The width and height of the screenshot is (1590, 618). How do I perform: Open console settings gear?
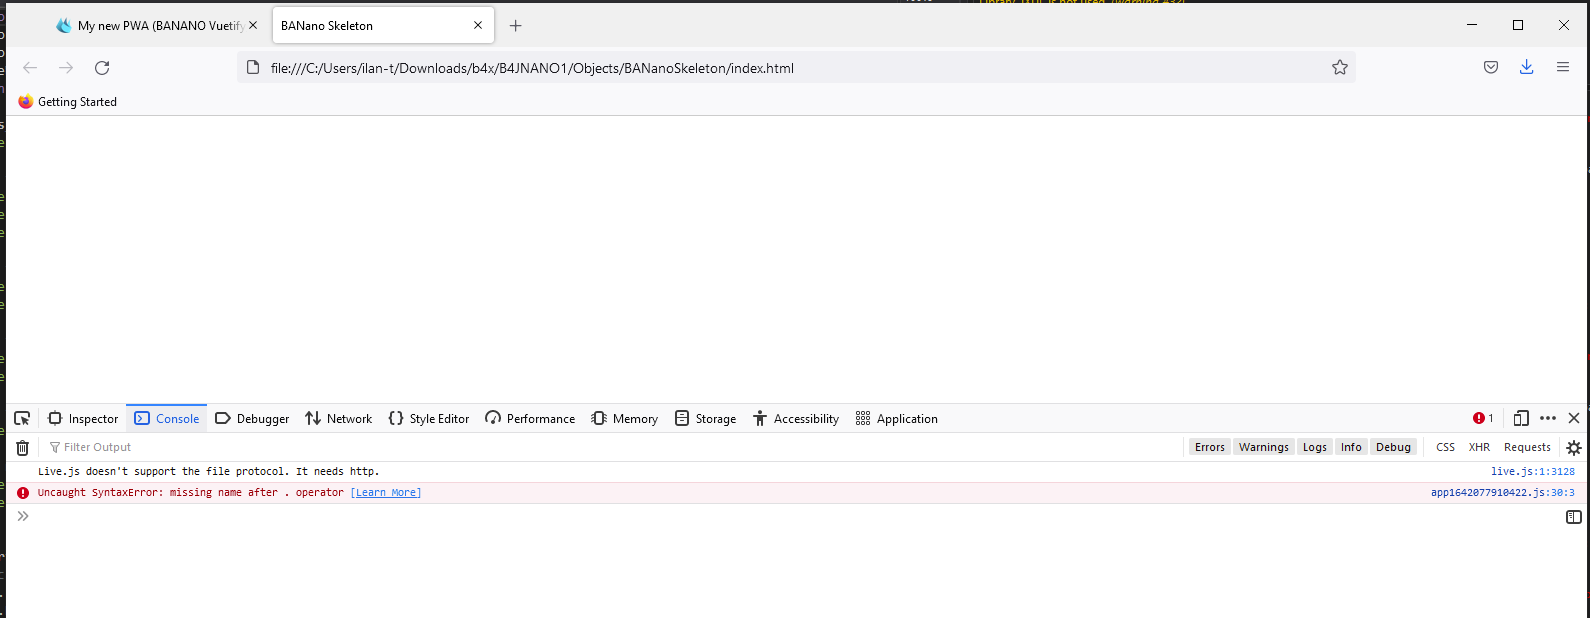1574,448
